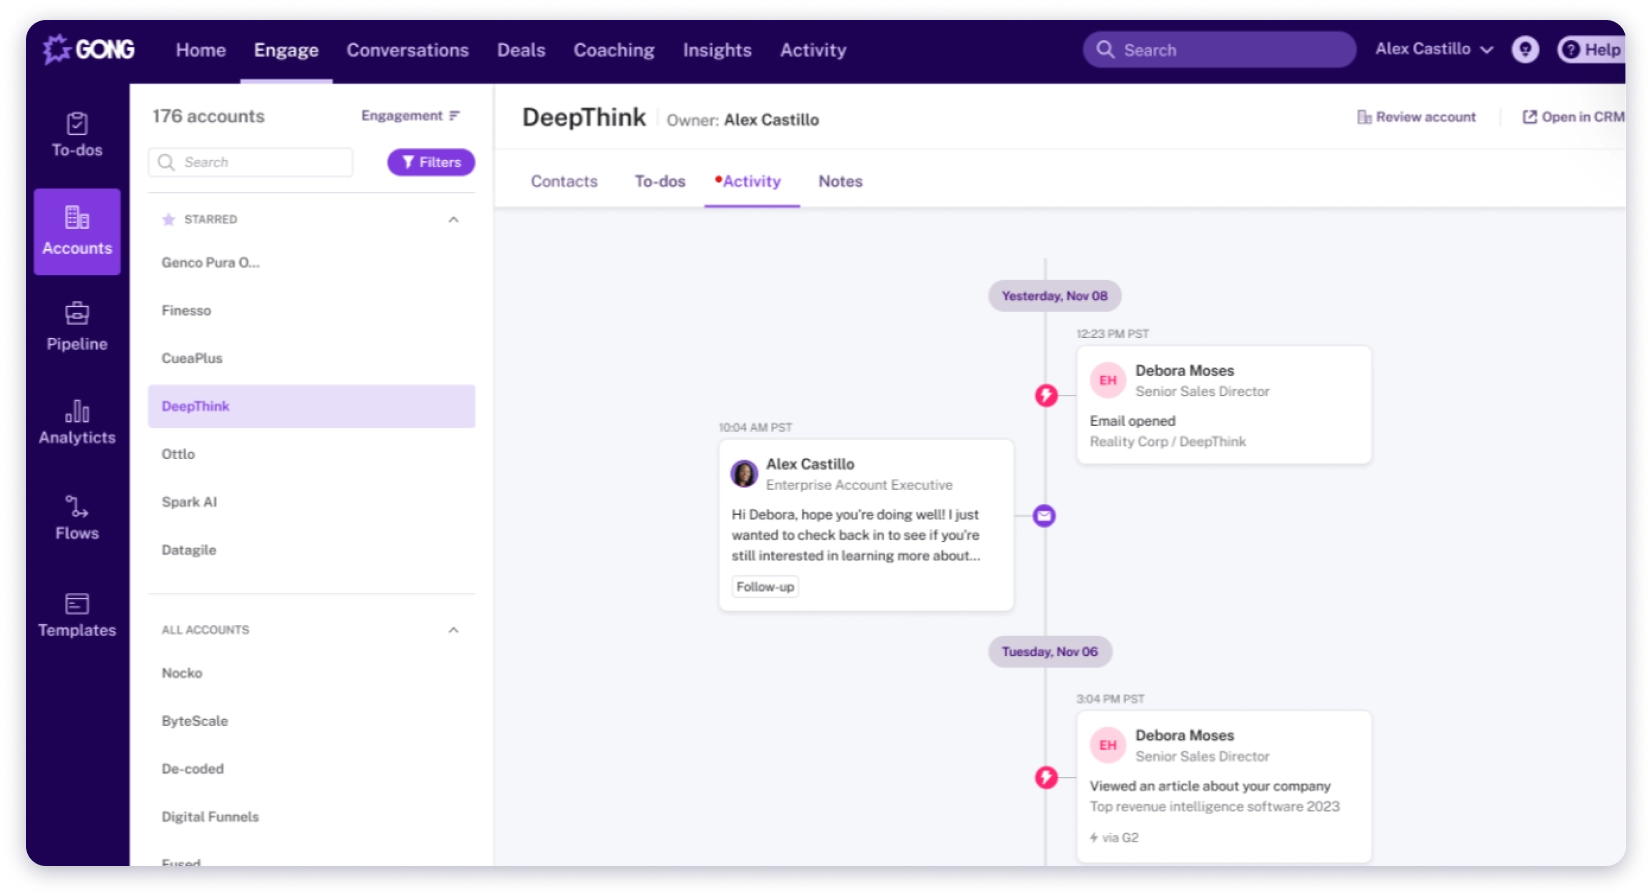Click the Follow-up tag
1650x896 pixels.
765,587
